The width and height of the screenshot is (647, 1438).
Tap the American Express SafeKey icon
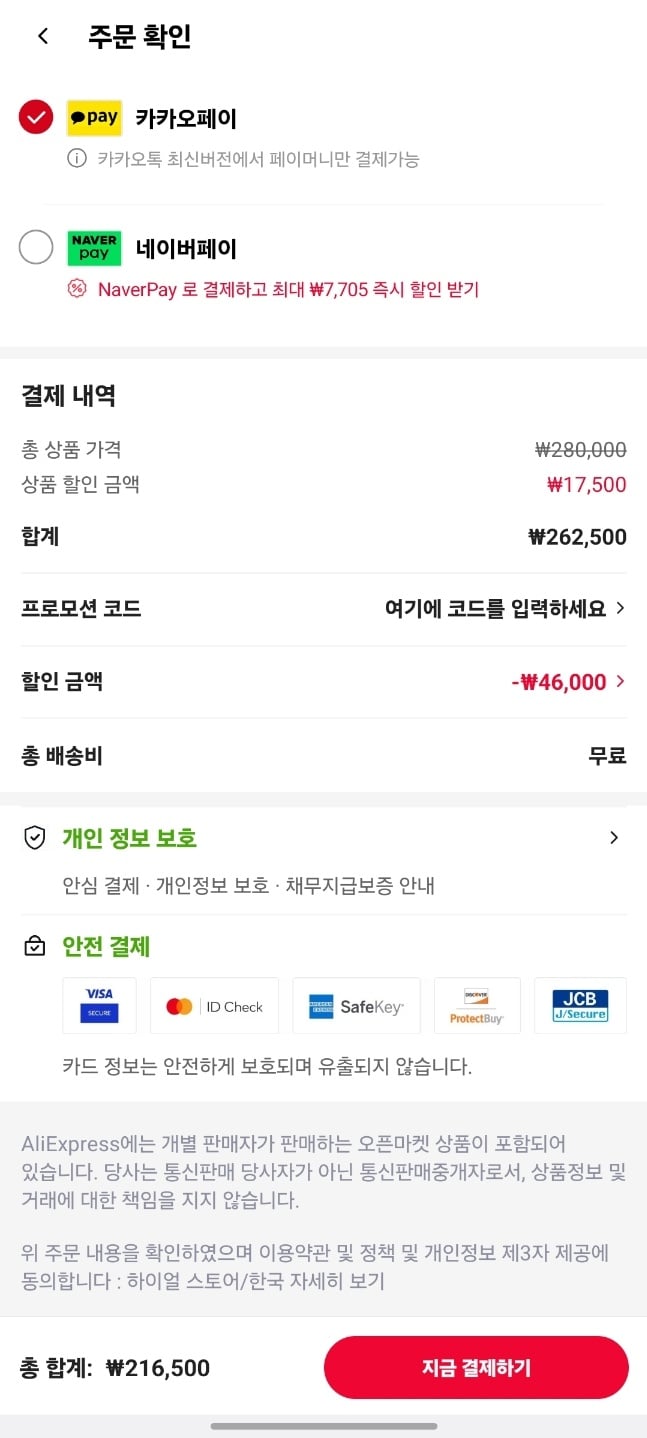[356, 1006]
